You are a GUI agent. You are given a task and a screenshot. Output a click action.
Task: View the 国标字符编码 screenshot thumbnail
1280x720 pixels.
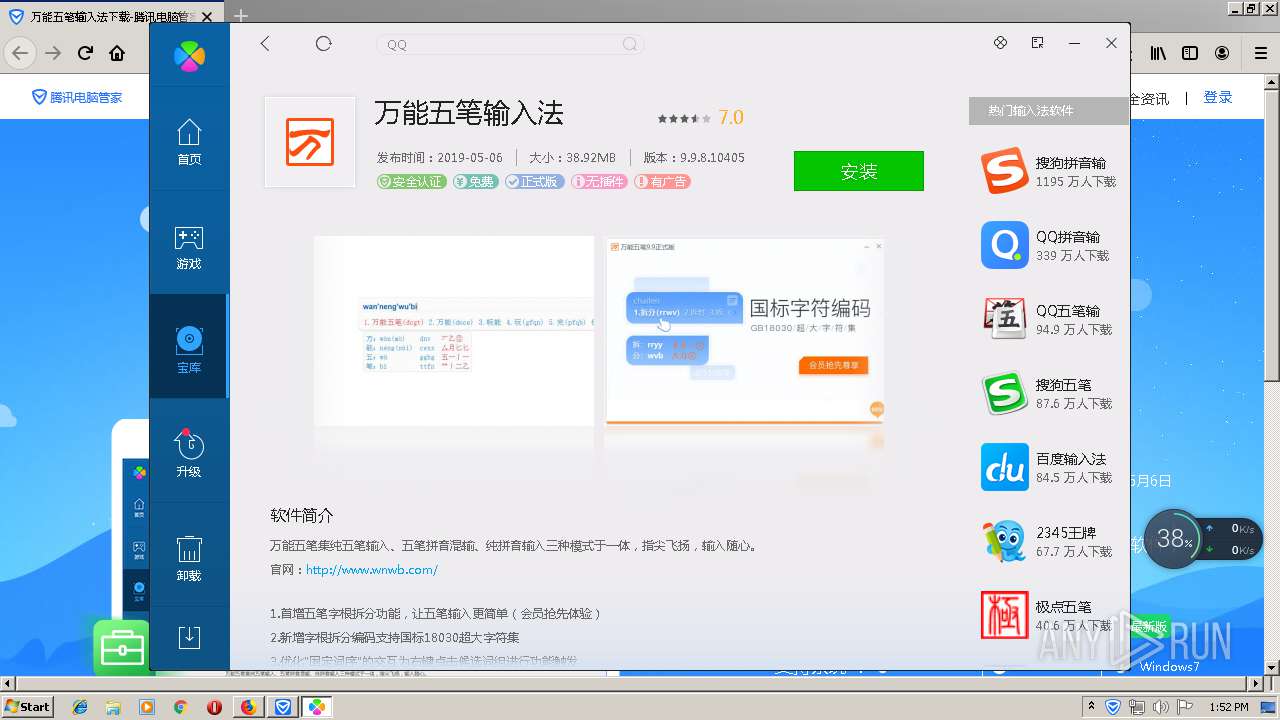[745, 330]
